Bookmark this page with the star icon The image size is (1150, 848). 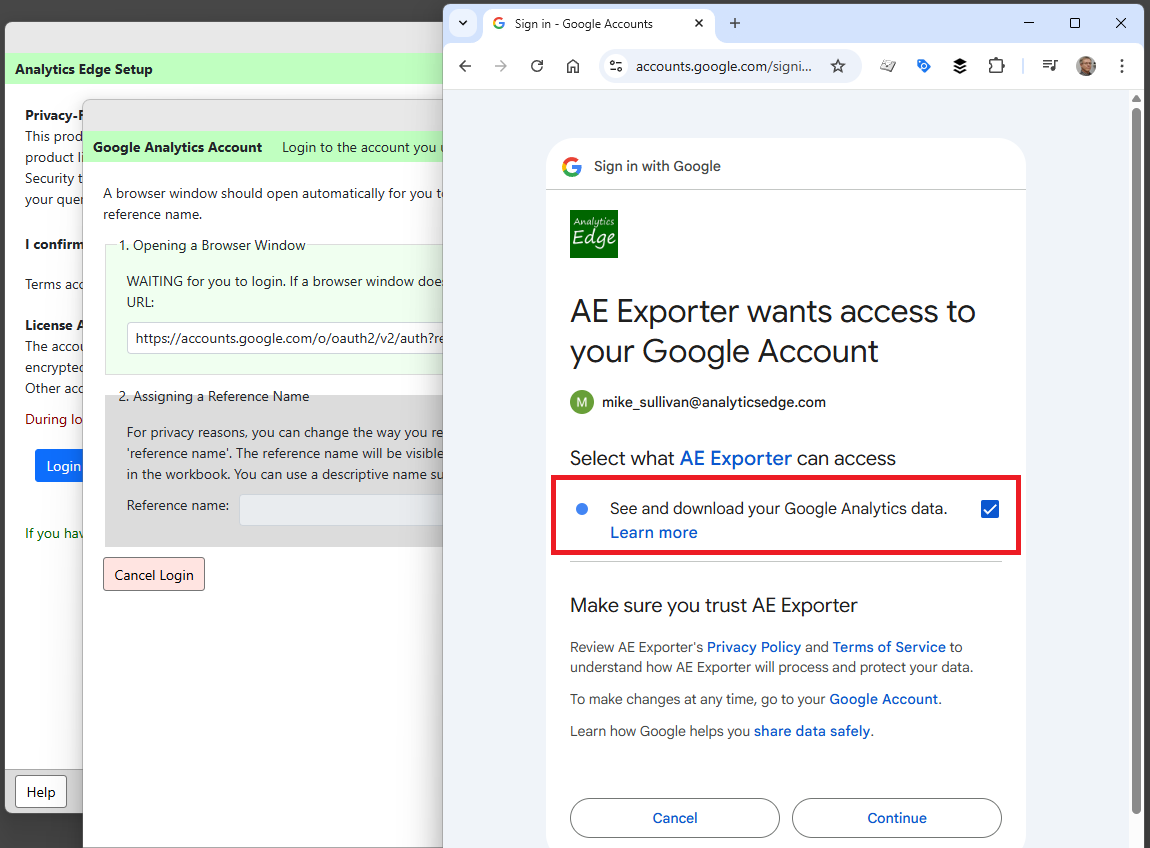coord(838,66)
